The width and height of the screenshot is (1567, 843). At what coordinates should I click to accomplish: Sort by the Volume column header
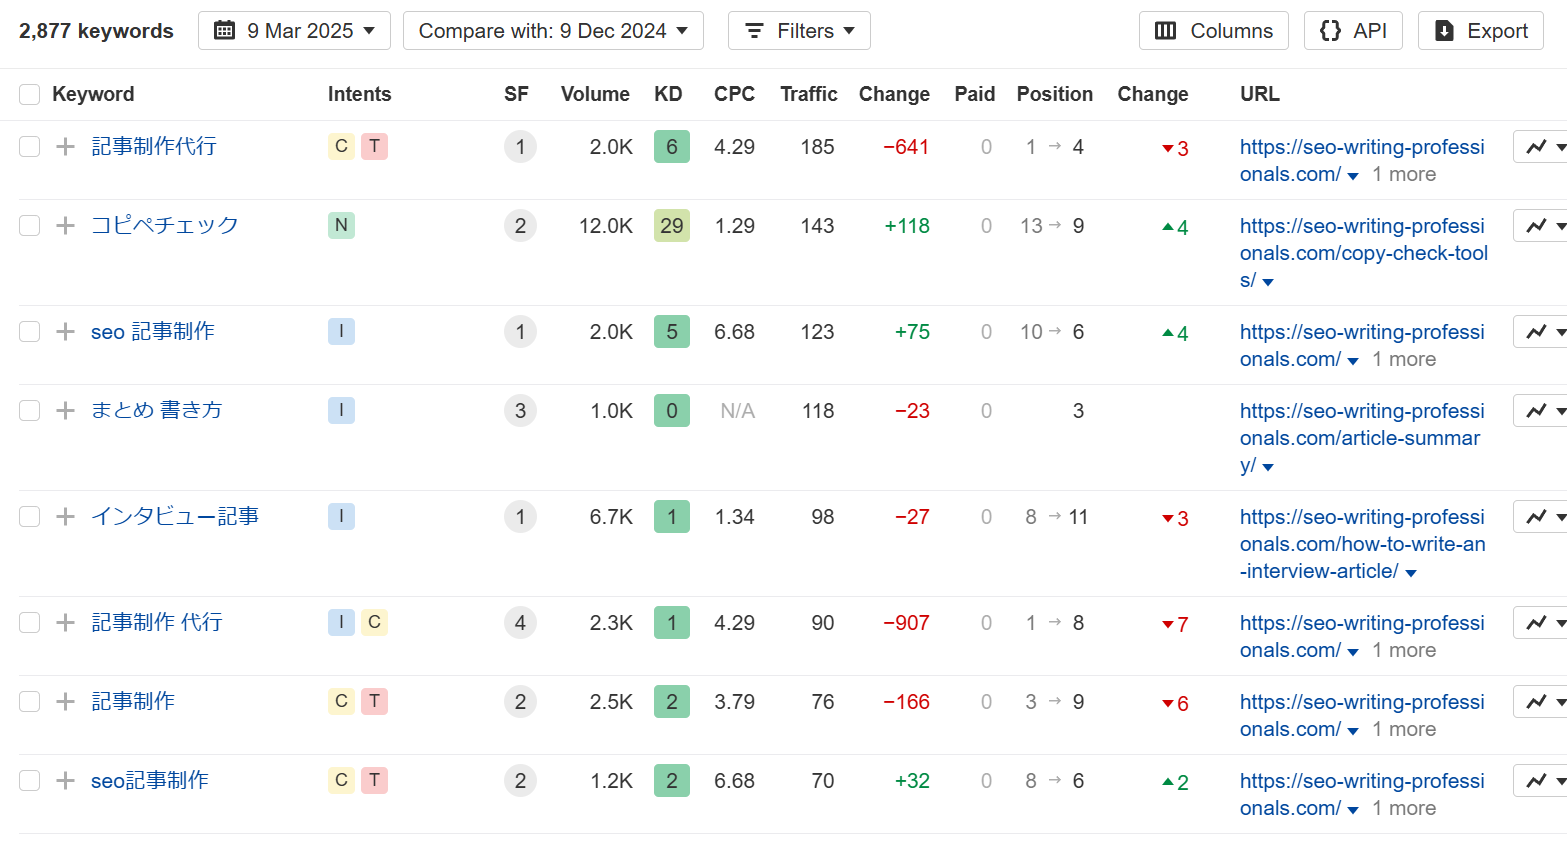pos(595,95)
